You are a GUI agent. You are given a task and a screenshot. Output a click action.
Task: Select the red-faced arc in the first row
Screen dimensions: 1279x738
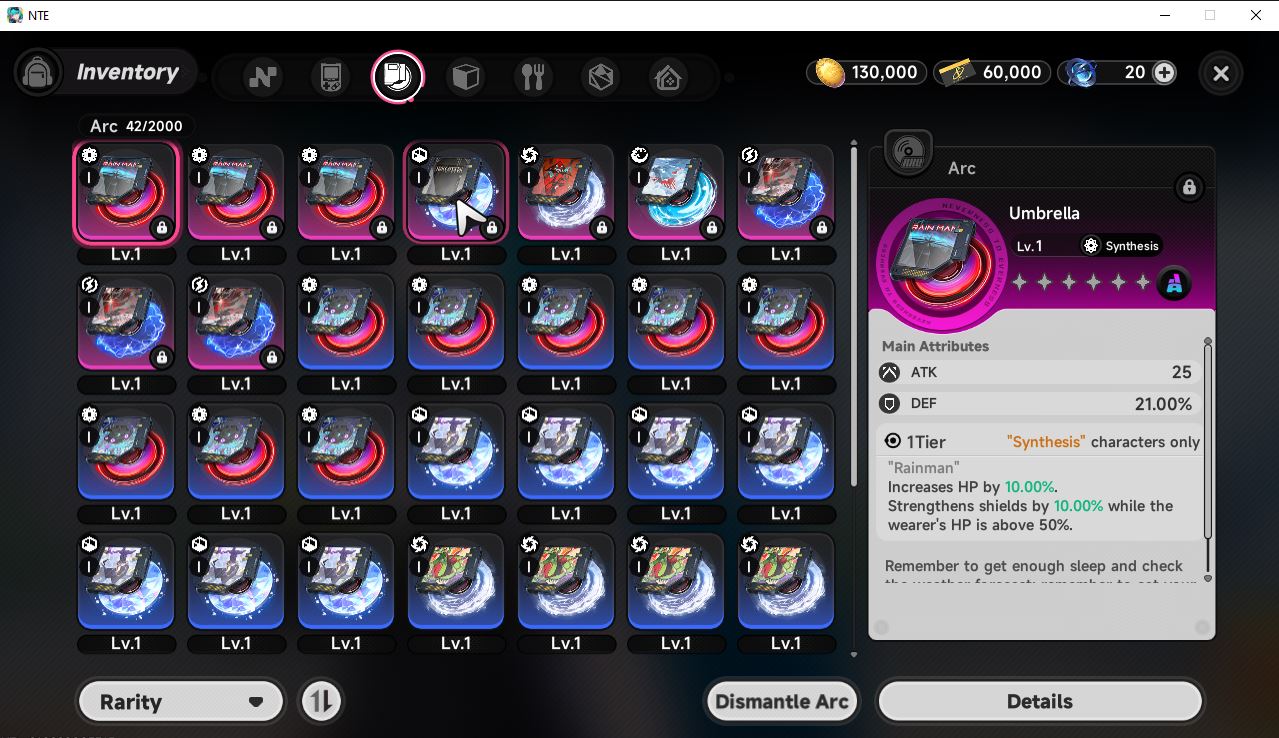pyautogui.click(x=566, y=192)
